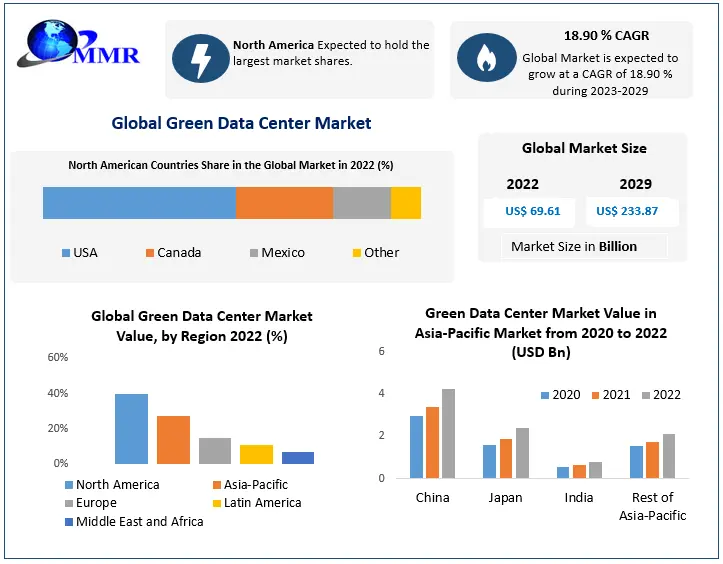The image size is (723, 564).
Task: Click the 2021 legend entry in Asia-Pacific chart
Action: (609, 395)
